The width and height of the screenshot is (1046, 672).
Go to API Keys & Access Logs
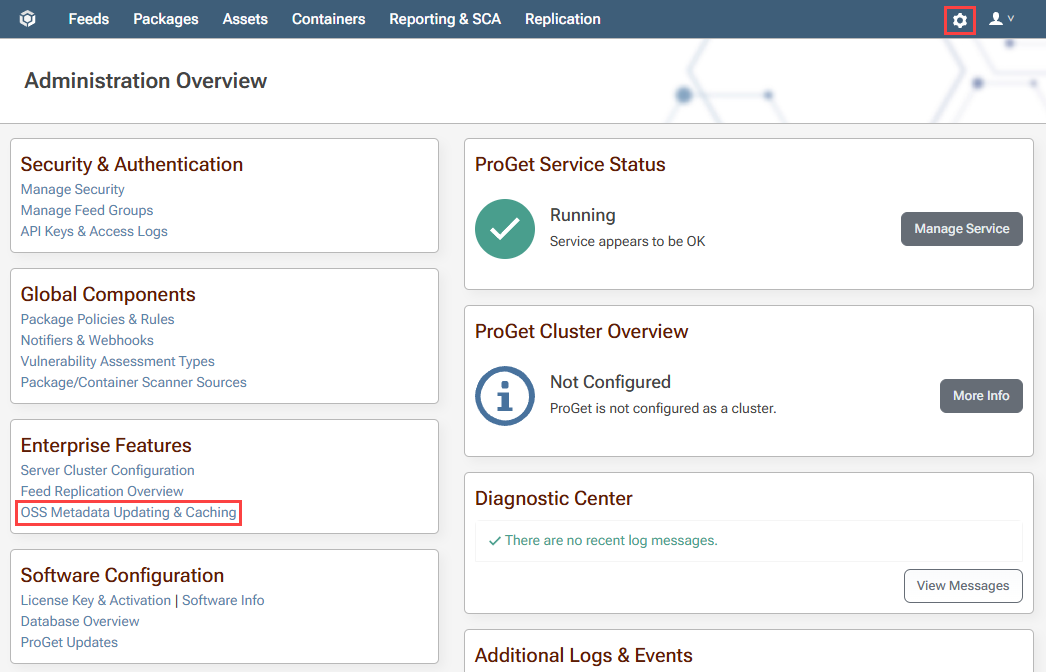pyautogui.click(x=94, y=232)
